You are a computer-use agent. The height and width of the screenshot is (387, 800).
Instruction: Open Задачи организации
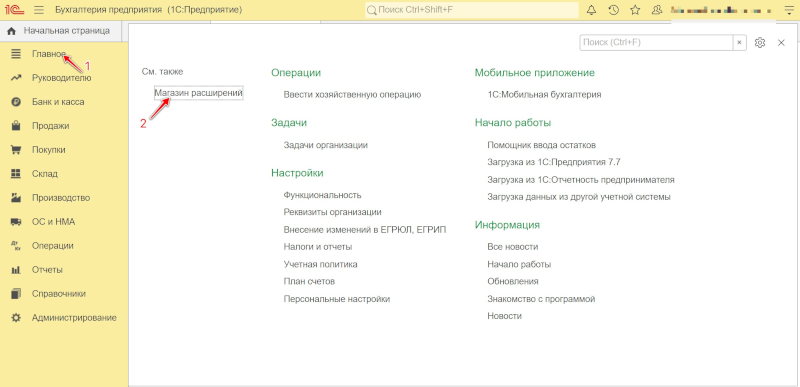(326, 145)
